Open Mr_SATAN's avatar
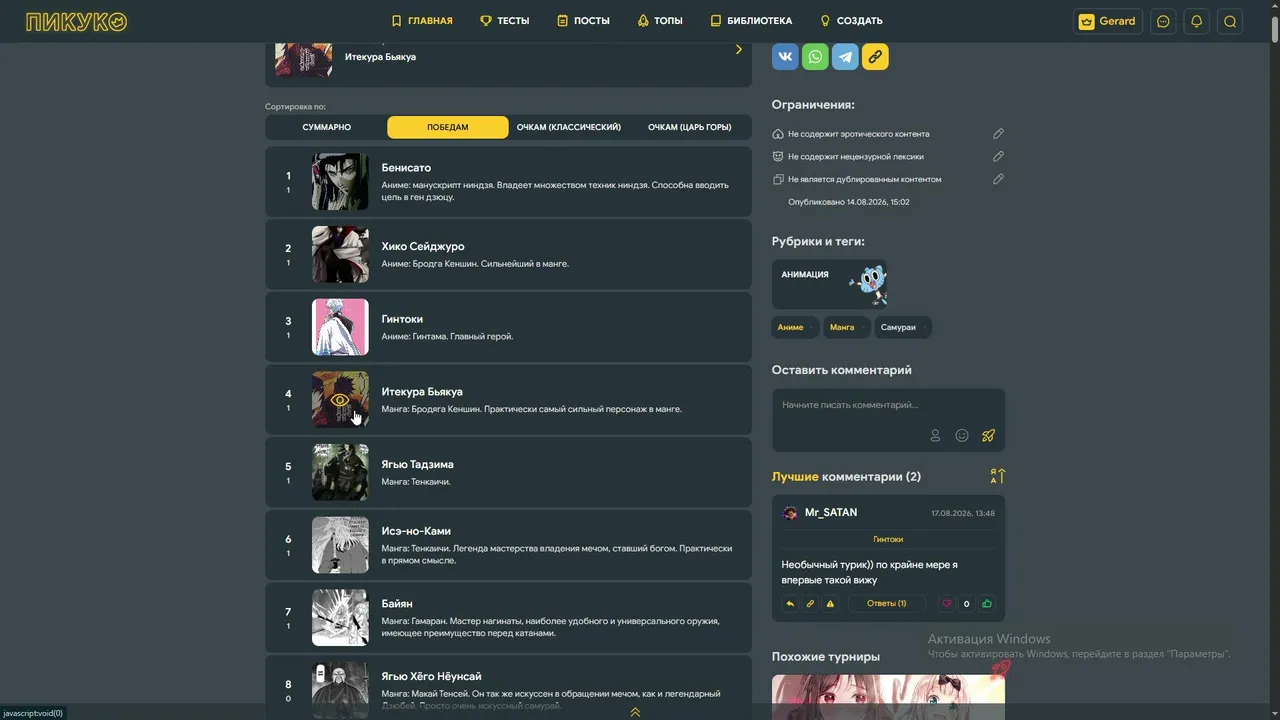1280x720 pixels. click(790, 513)
